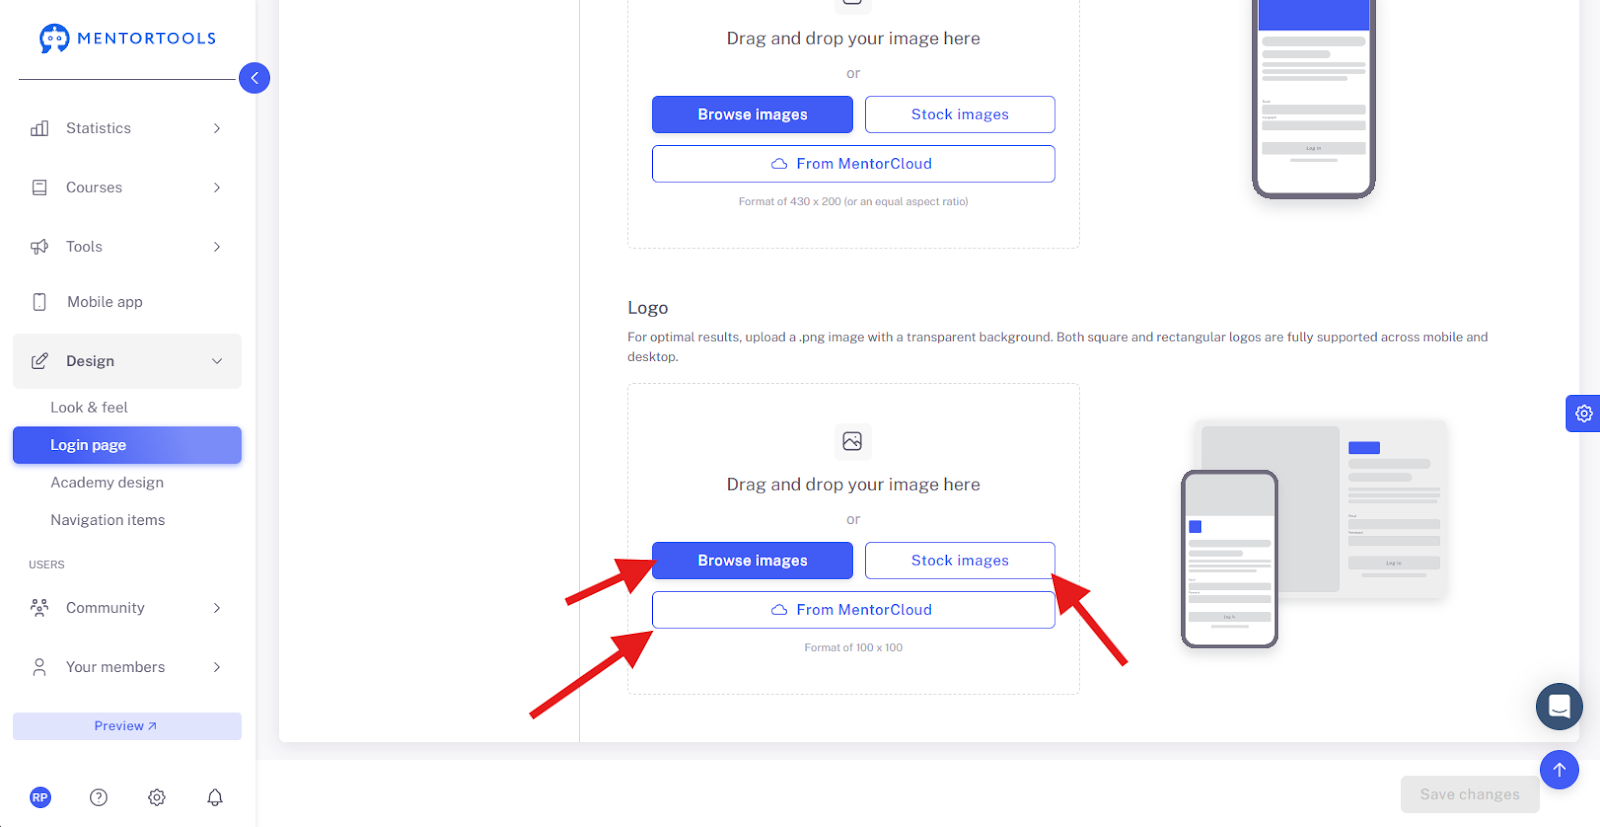Open the chat support bubble

(x=1559, y=707)
